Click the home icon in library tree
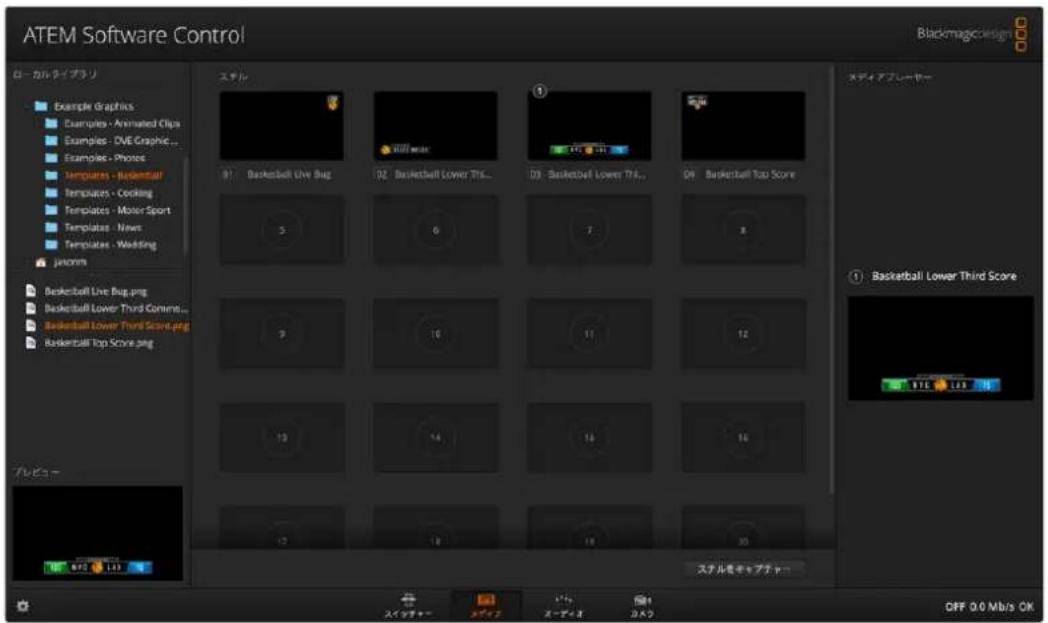Screen dimensions: 1048x623 41,263
